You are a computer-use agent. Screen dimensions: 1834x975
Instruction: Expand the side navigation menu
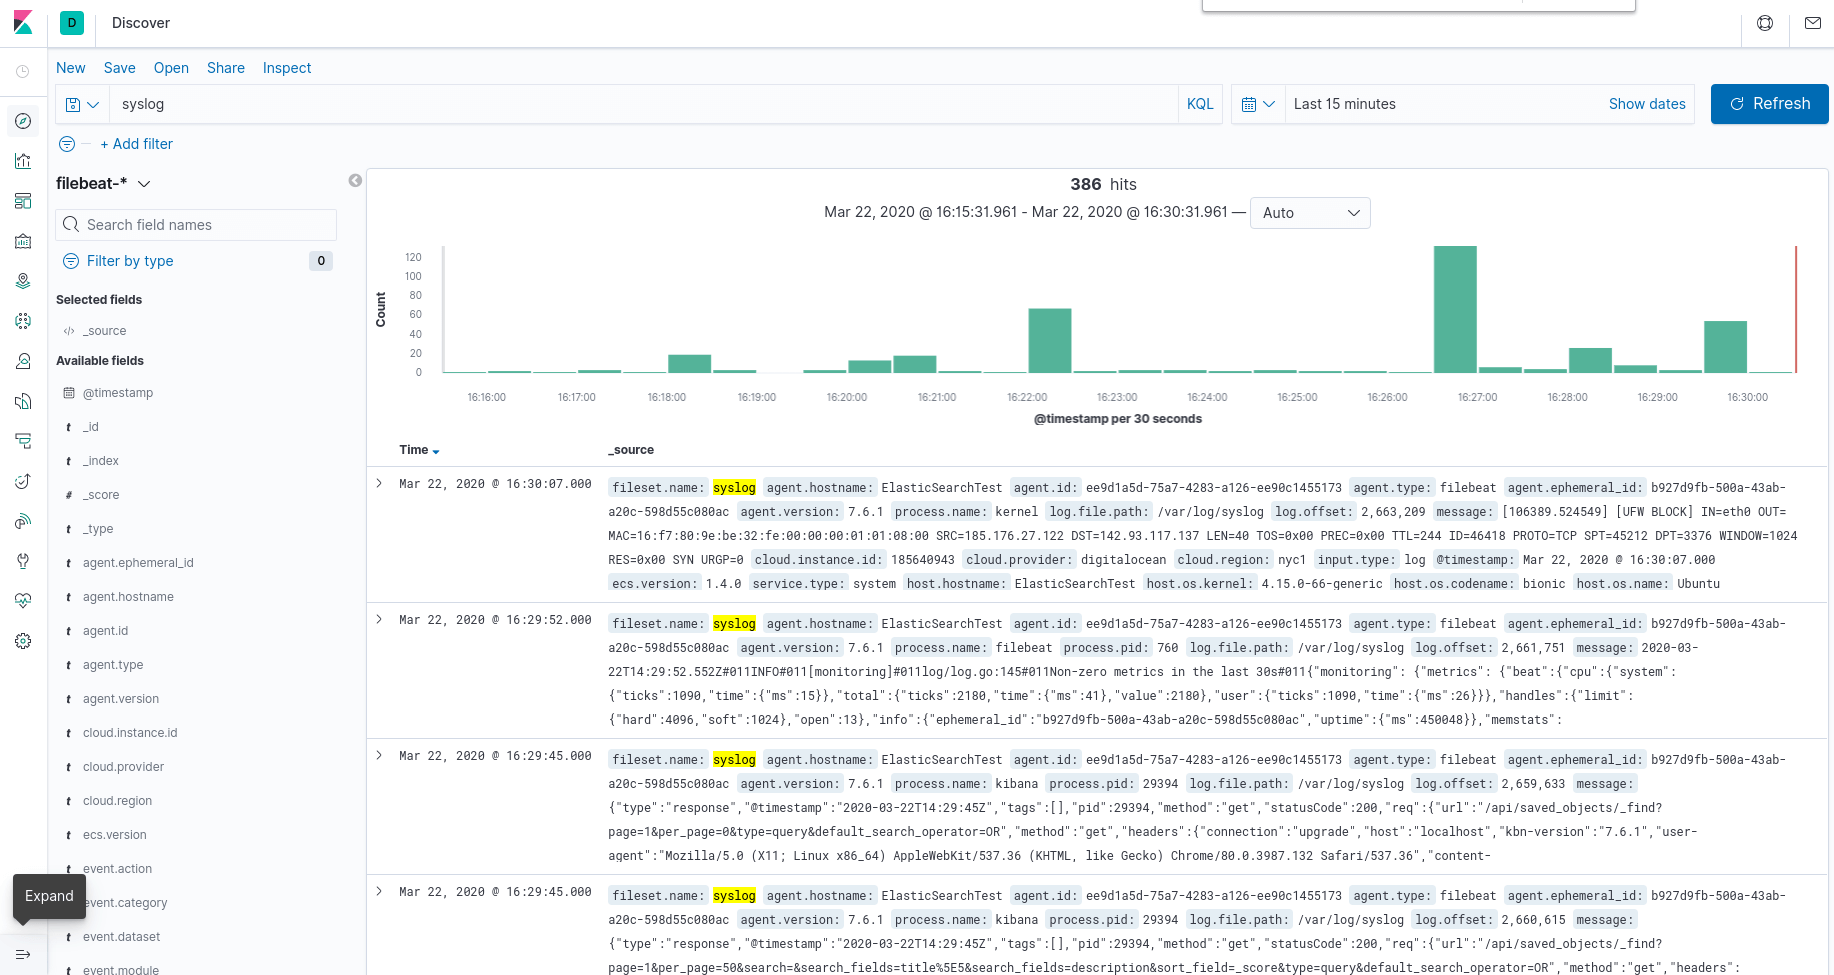23,954
